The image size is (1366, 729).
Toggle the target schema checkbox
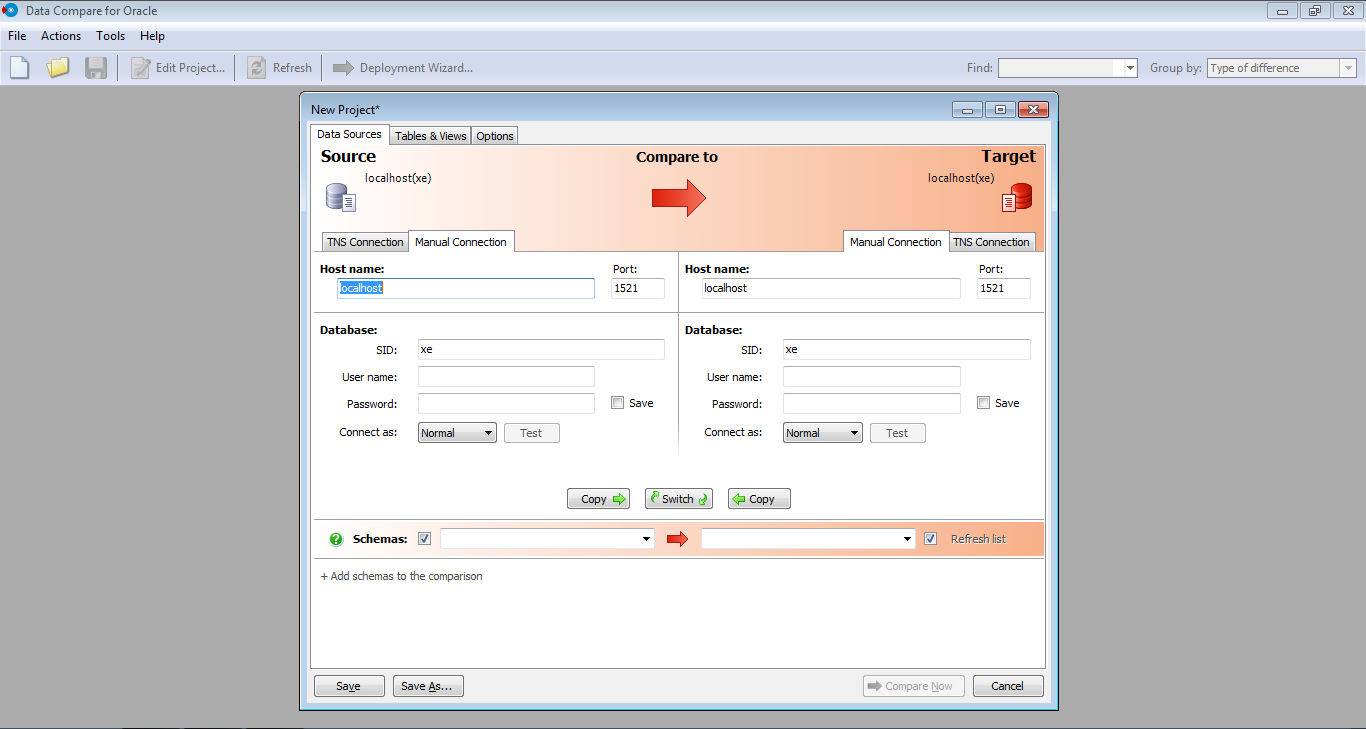pos(931,539)
